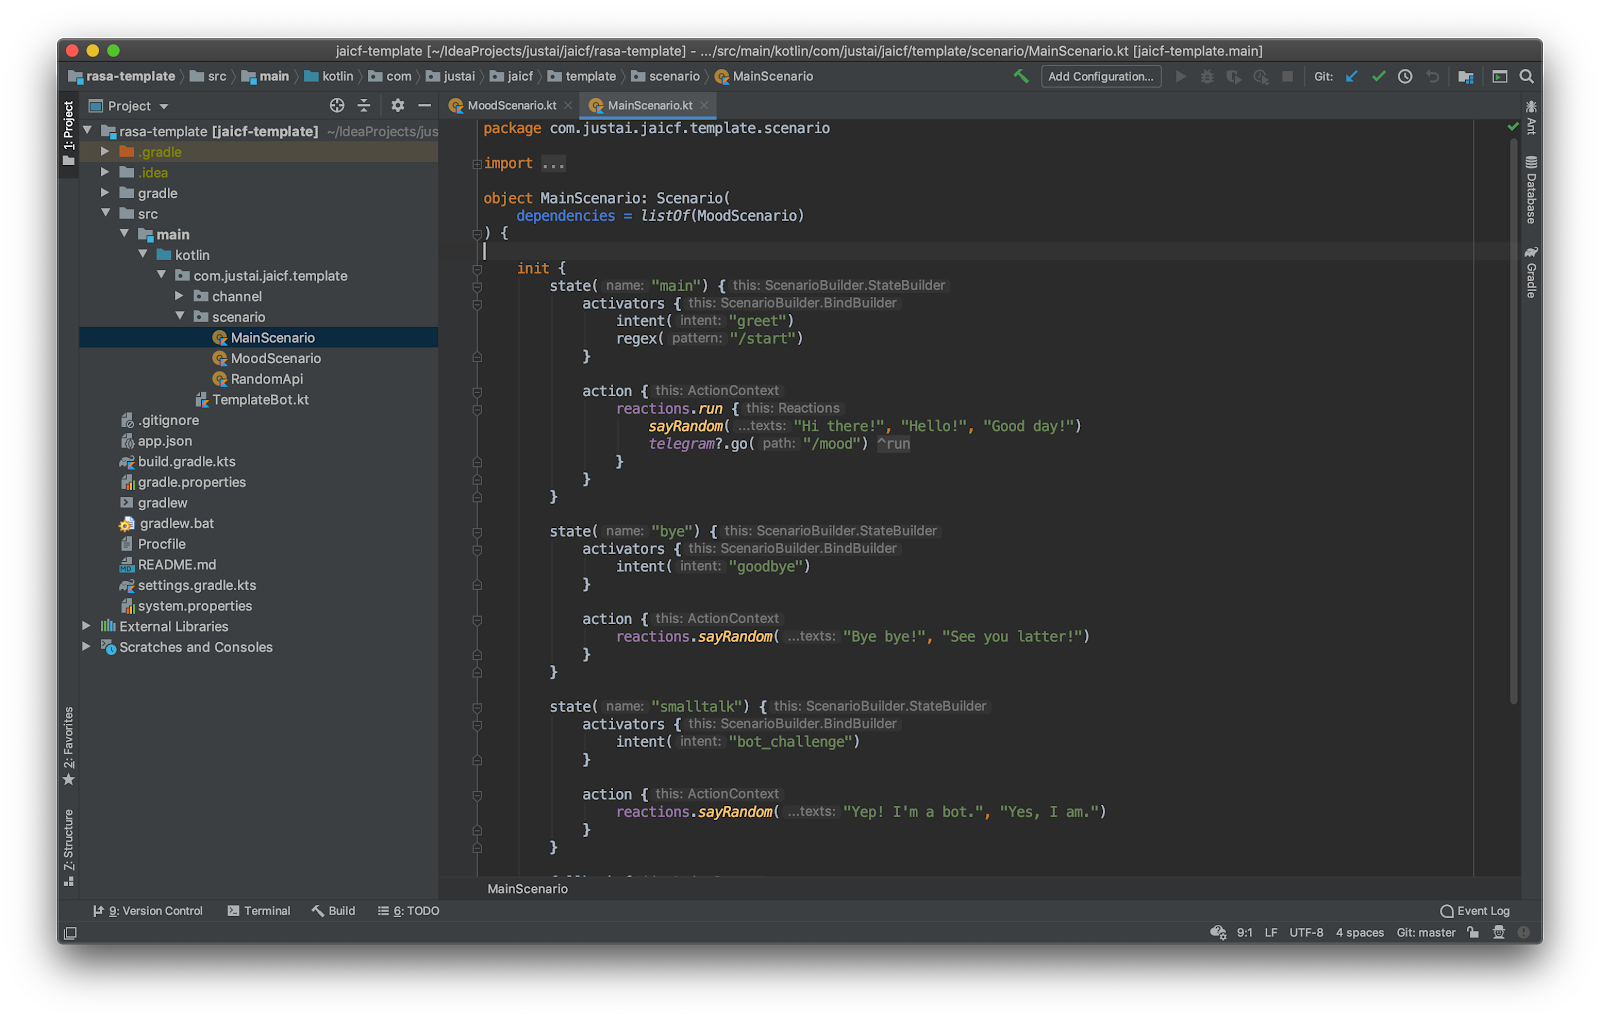The width and height of the screenshot is (1600, 1020).
Task: Hide the Project tool window
Action: click(424, 105)
